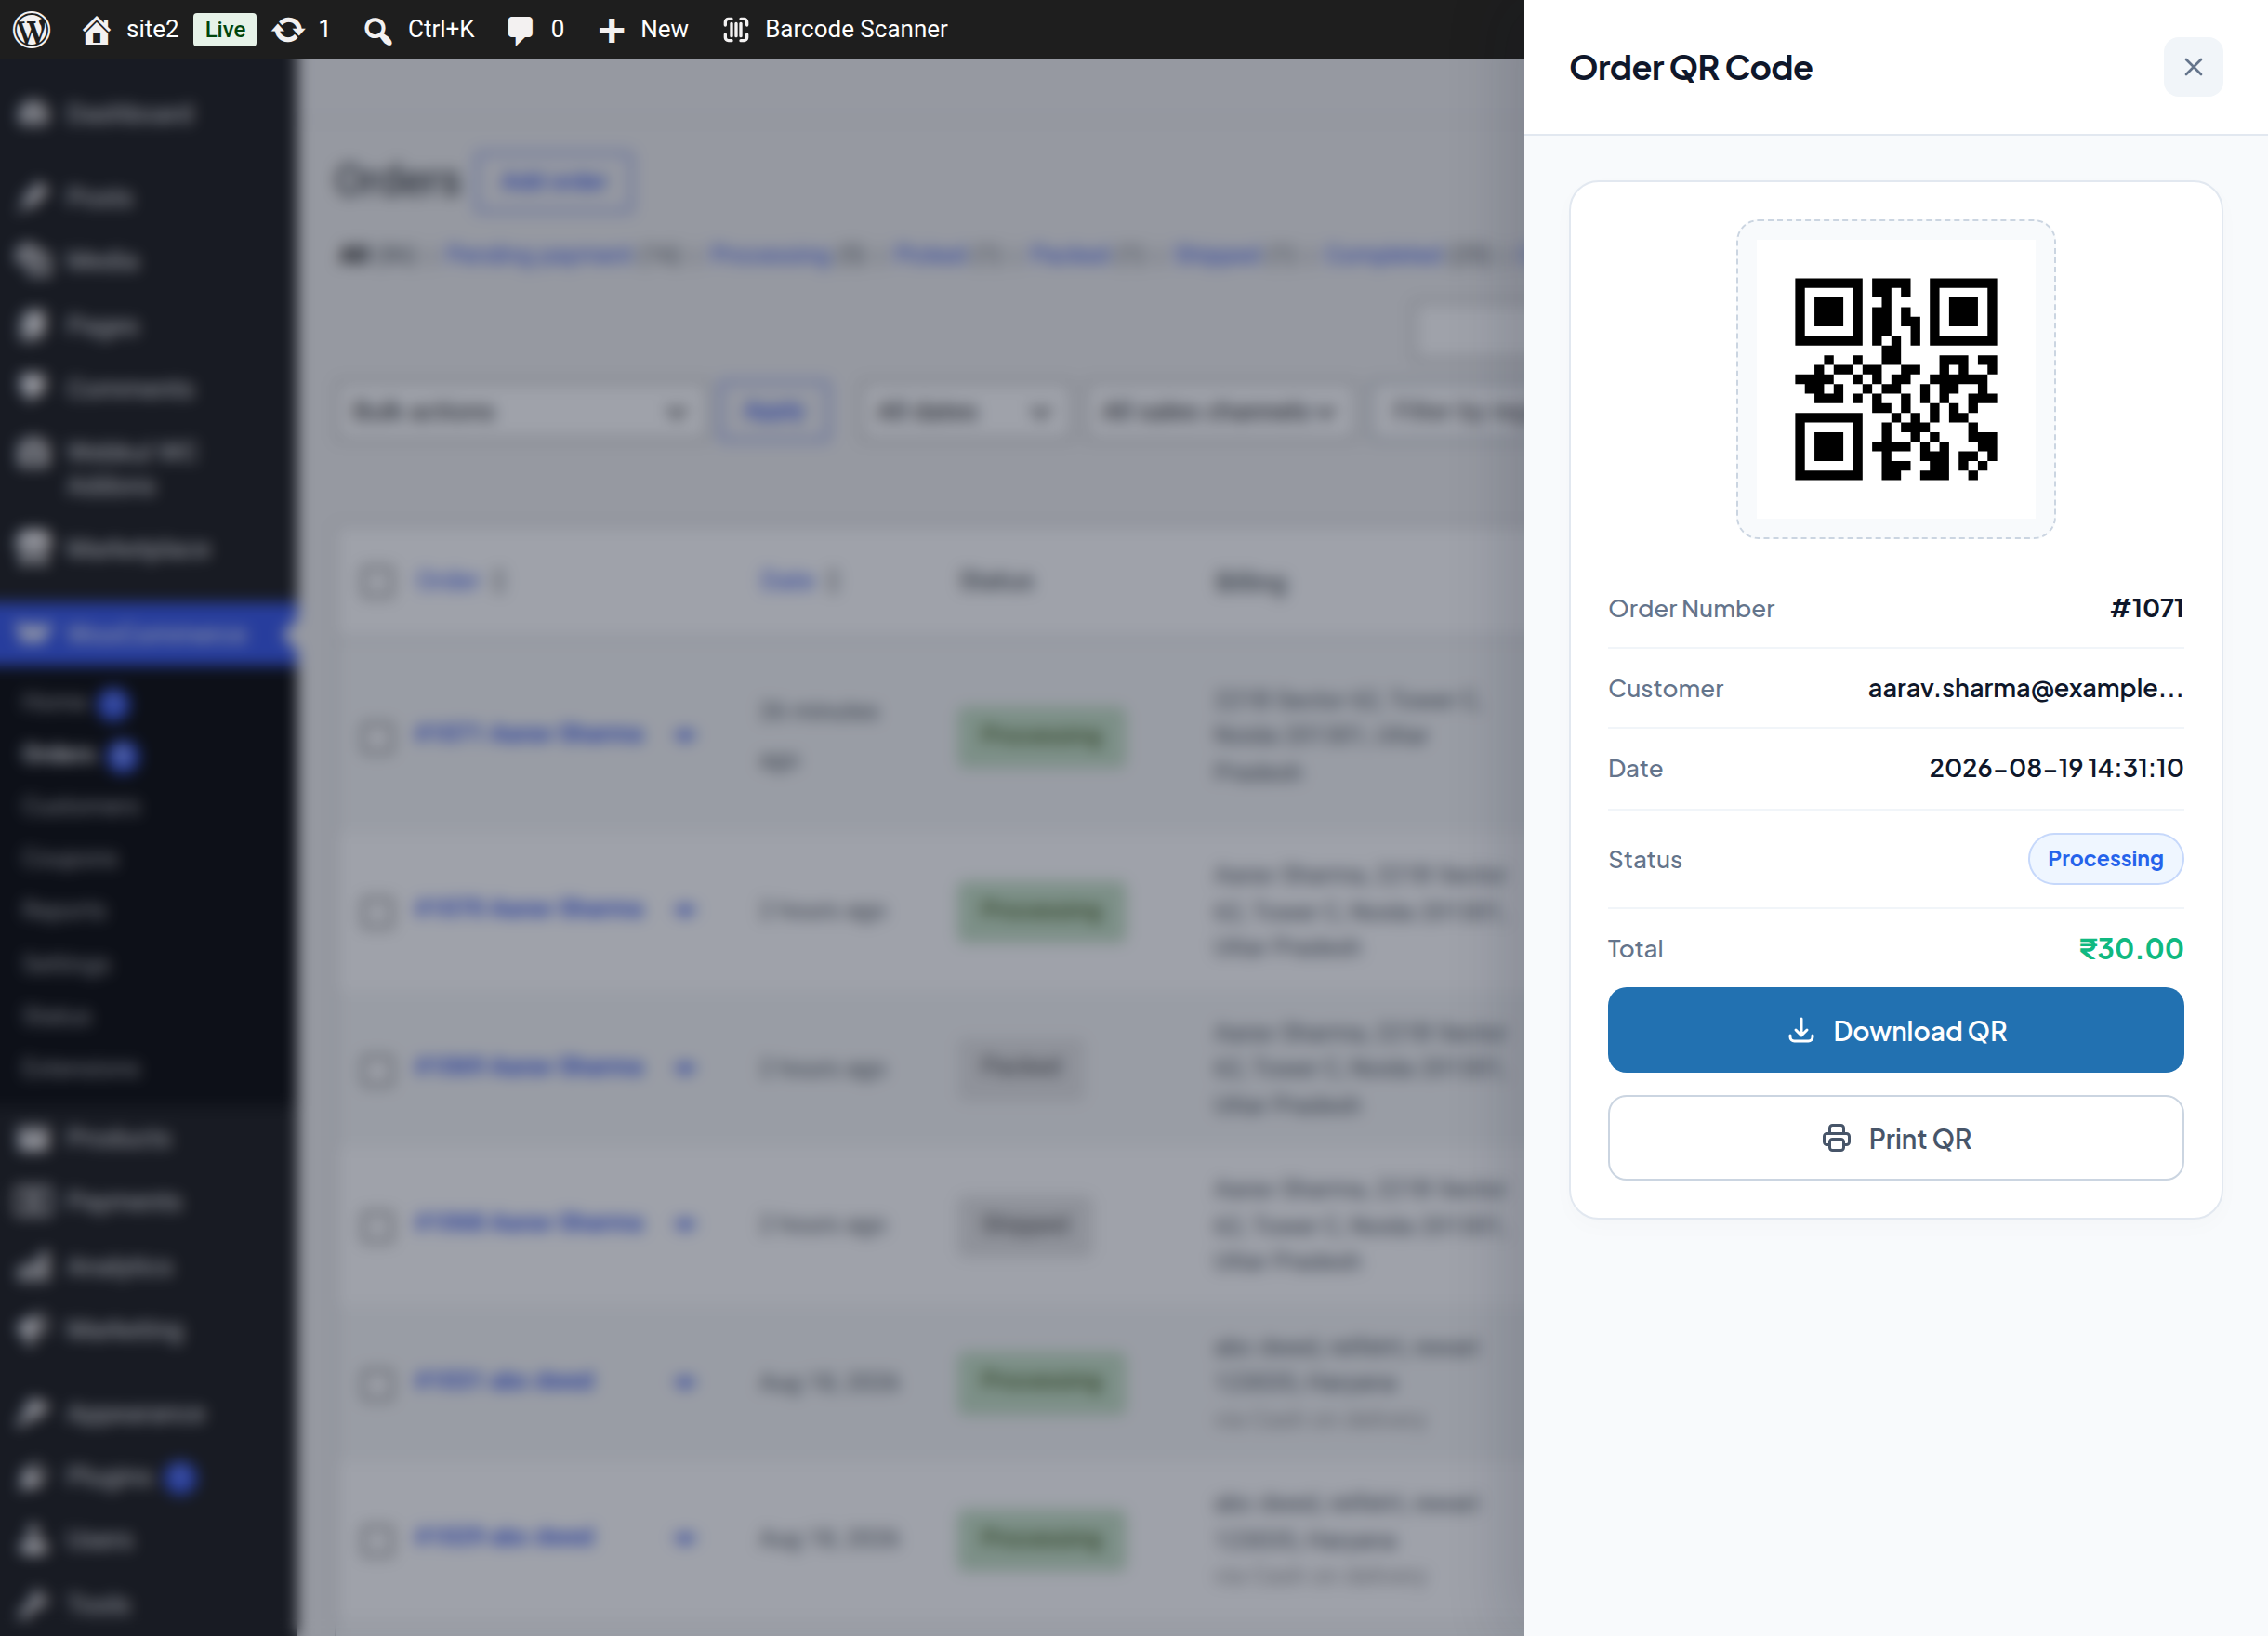Screen dimensions: 2268x1636
Task: Open the site2 home icon
Action: [x=96, y=30]
